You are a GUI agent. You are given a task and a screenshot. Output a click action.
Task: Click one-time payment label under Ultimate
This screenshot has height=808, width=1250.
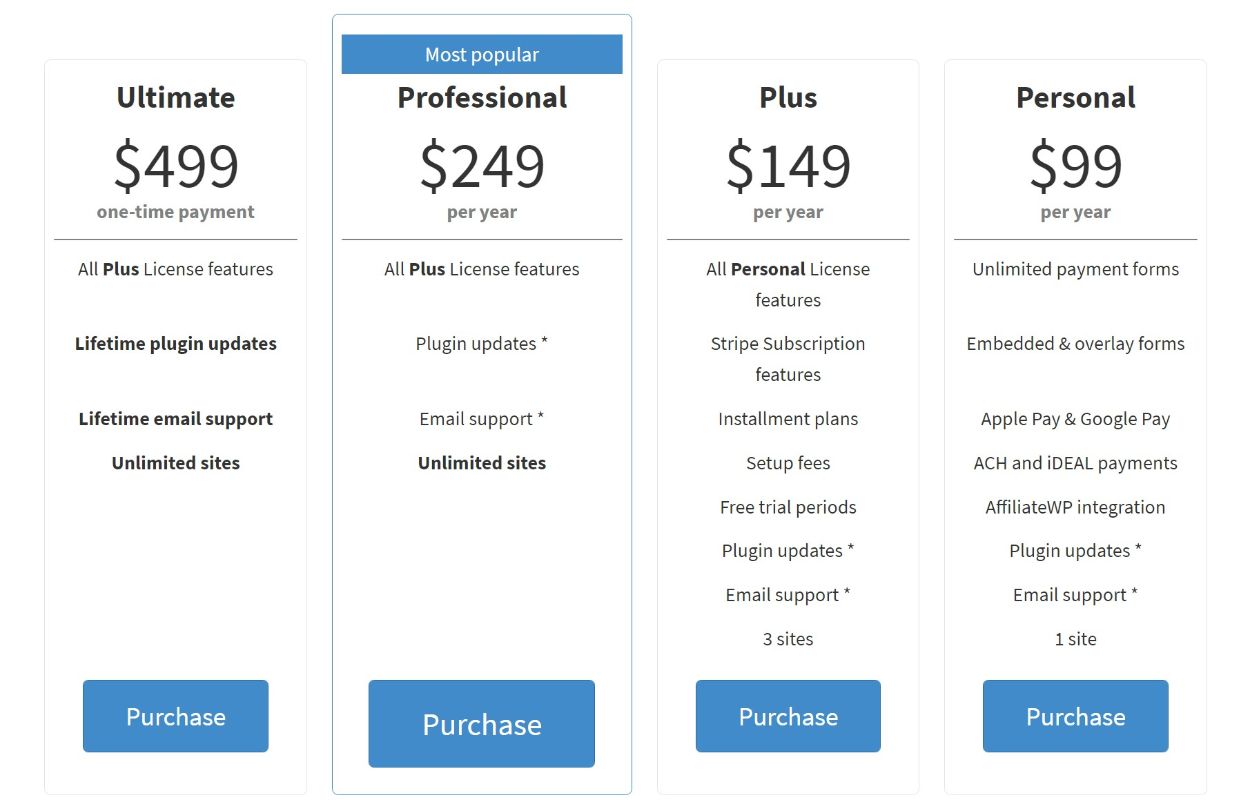pos(175,211)
